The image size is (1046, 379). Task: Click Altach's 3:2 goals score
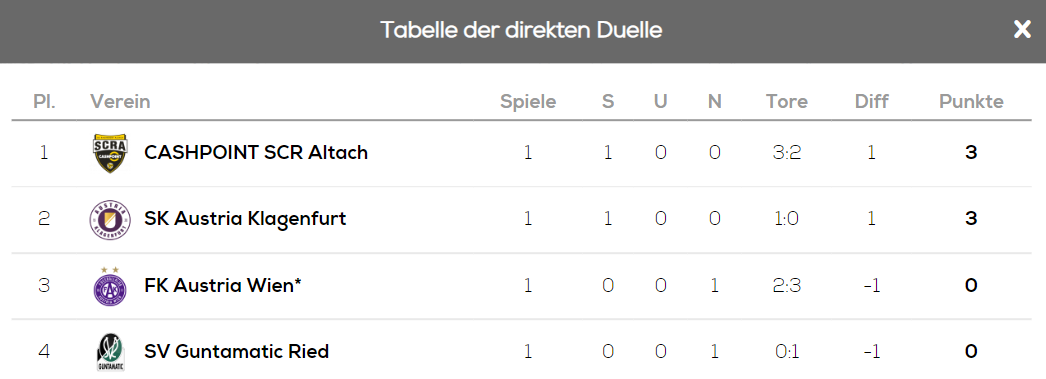coord(787,153)
